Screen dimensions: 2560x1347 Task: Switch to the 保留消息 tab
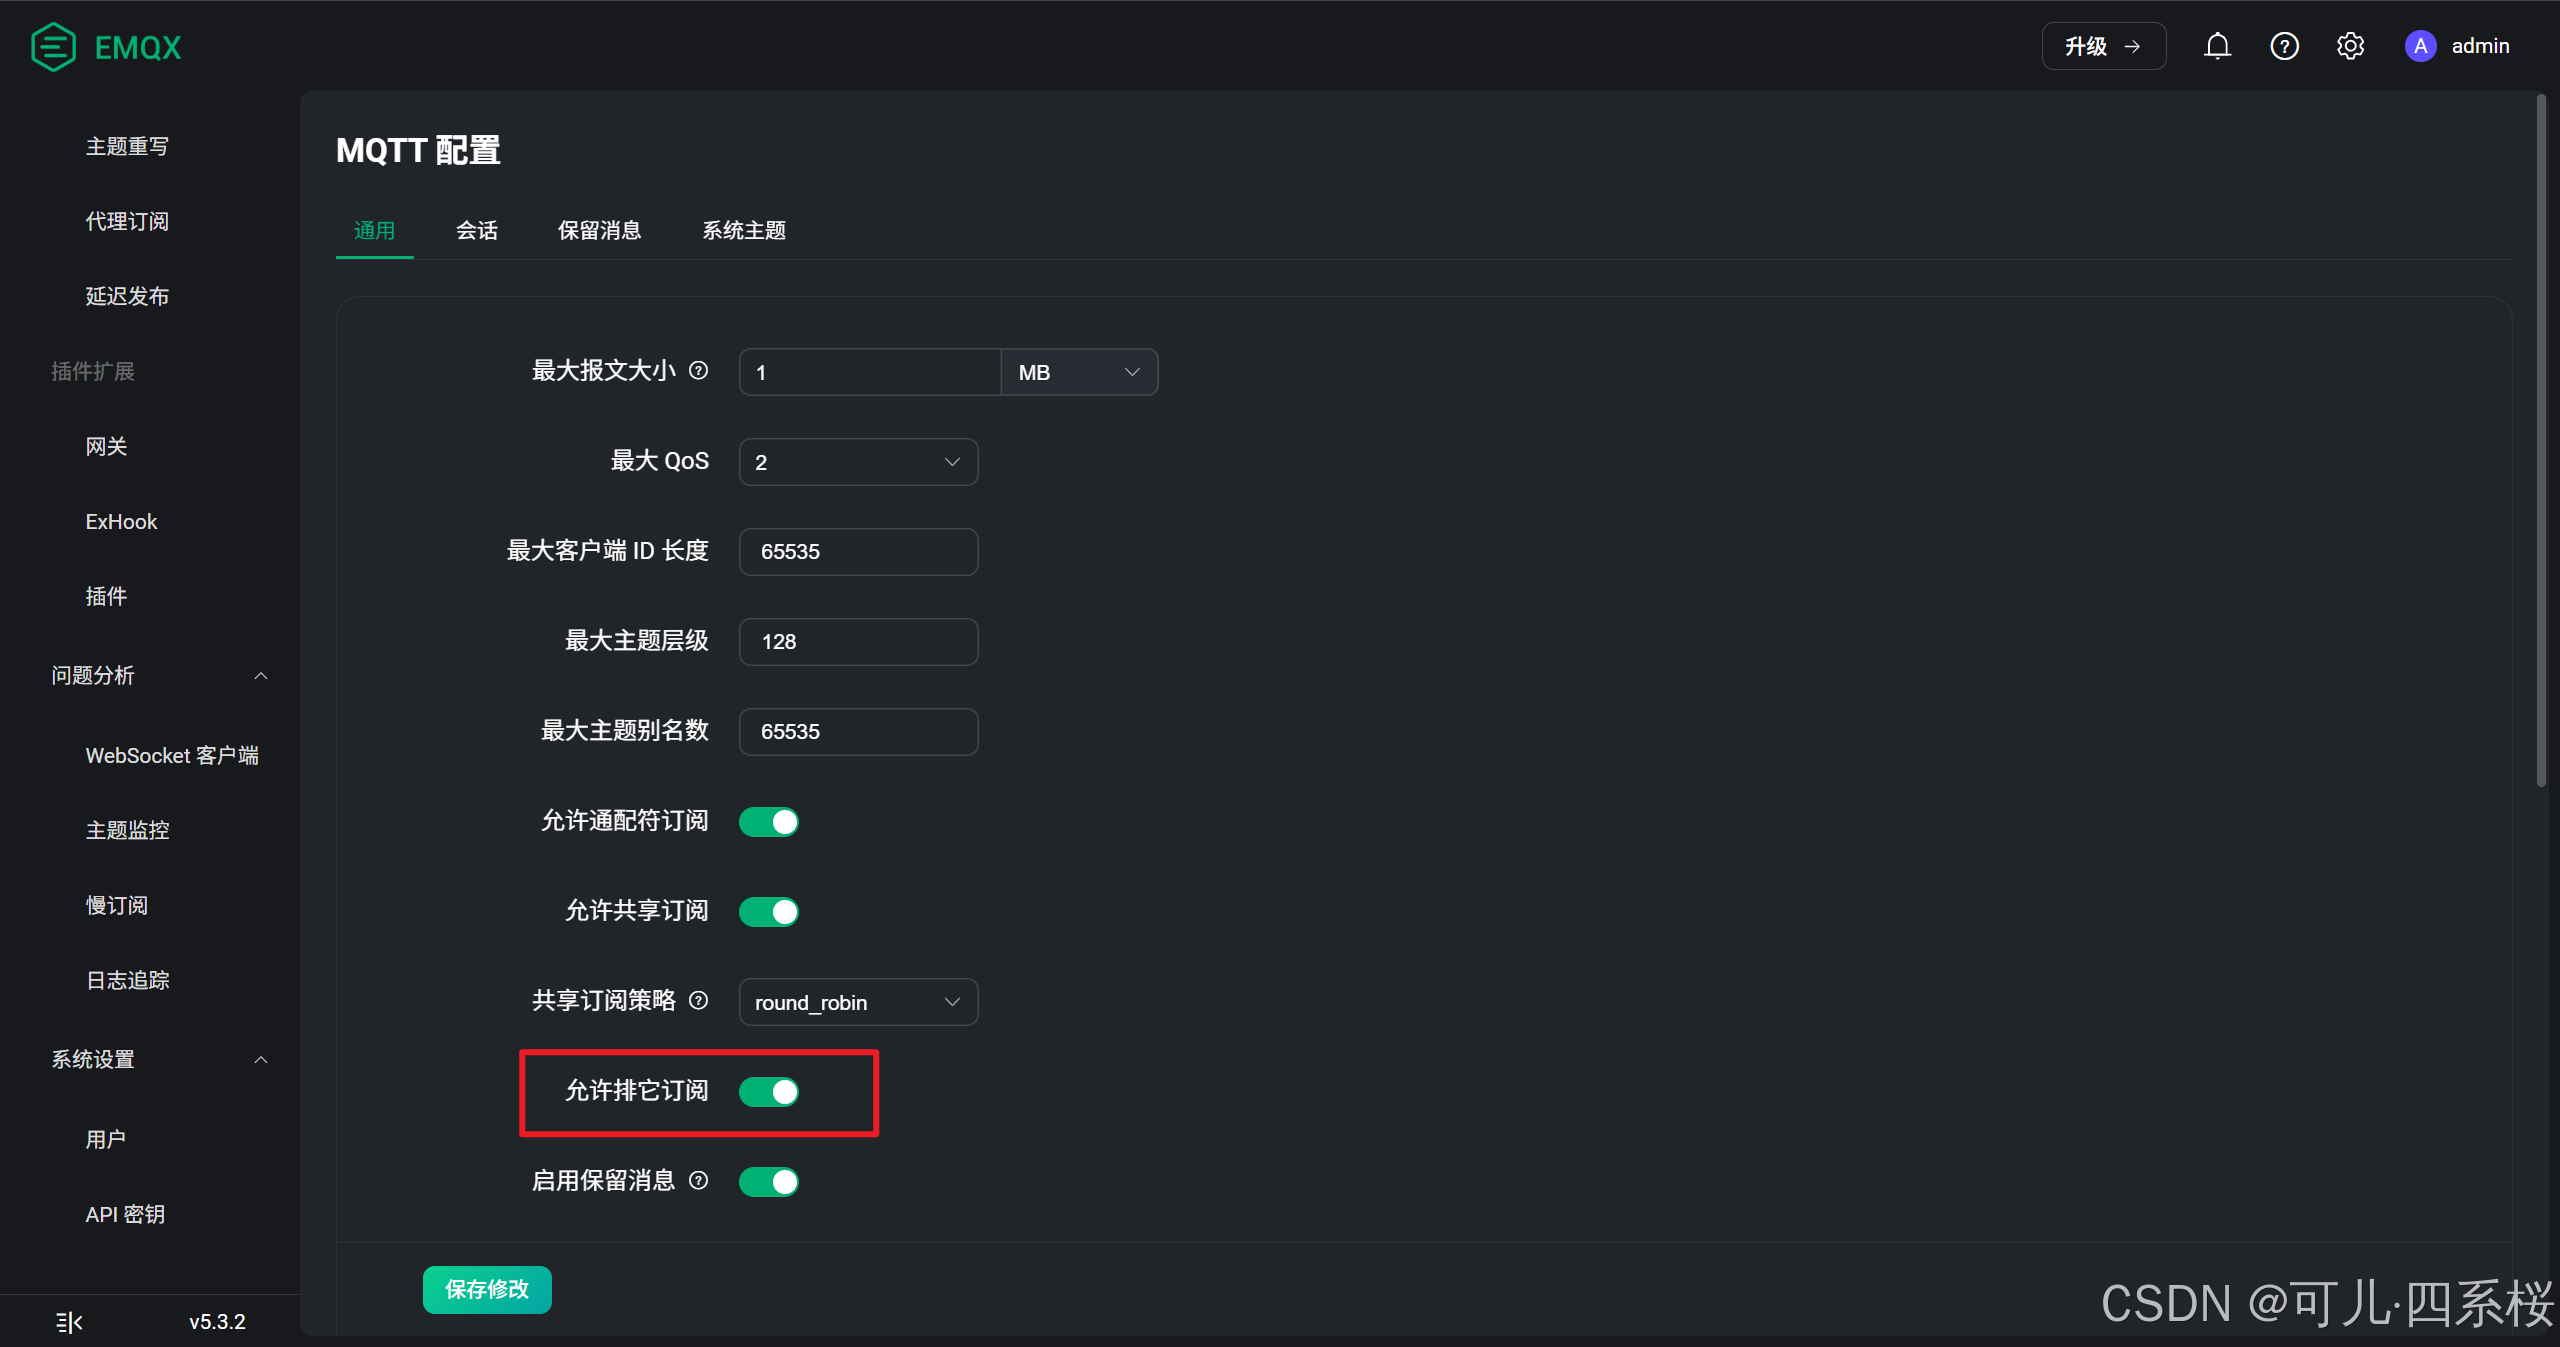[x=599, y=231]
